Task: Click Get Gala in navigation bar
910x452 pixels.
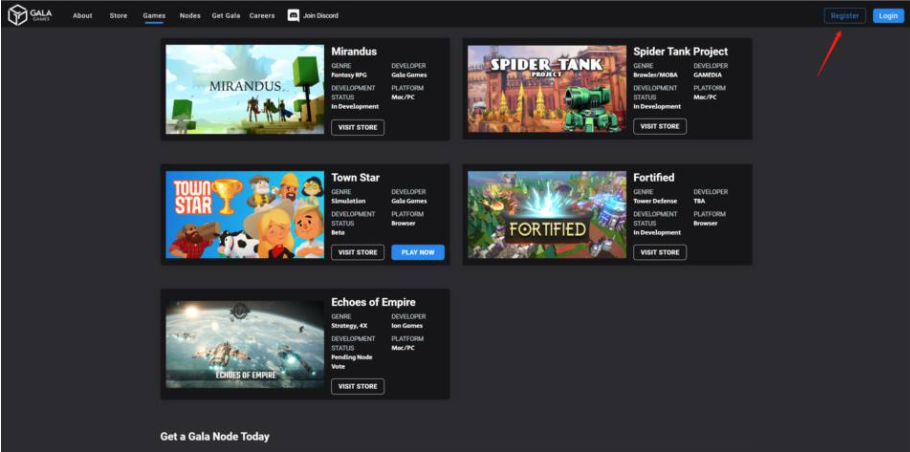Action: [x=225, y=16]
